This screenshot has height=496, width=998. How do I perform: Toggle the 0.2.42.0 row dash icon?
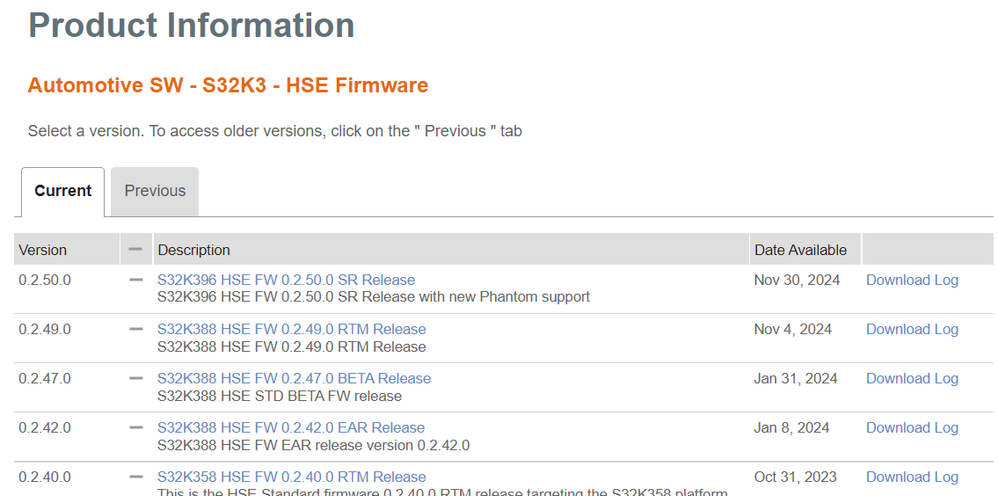[136, 427]
